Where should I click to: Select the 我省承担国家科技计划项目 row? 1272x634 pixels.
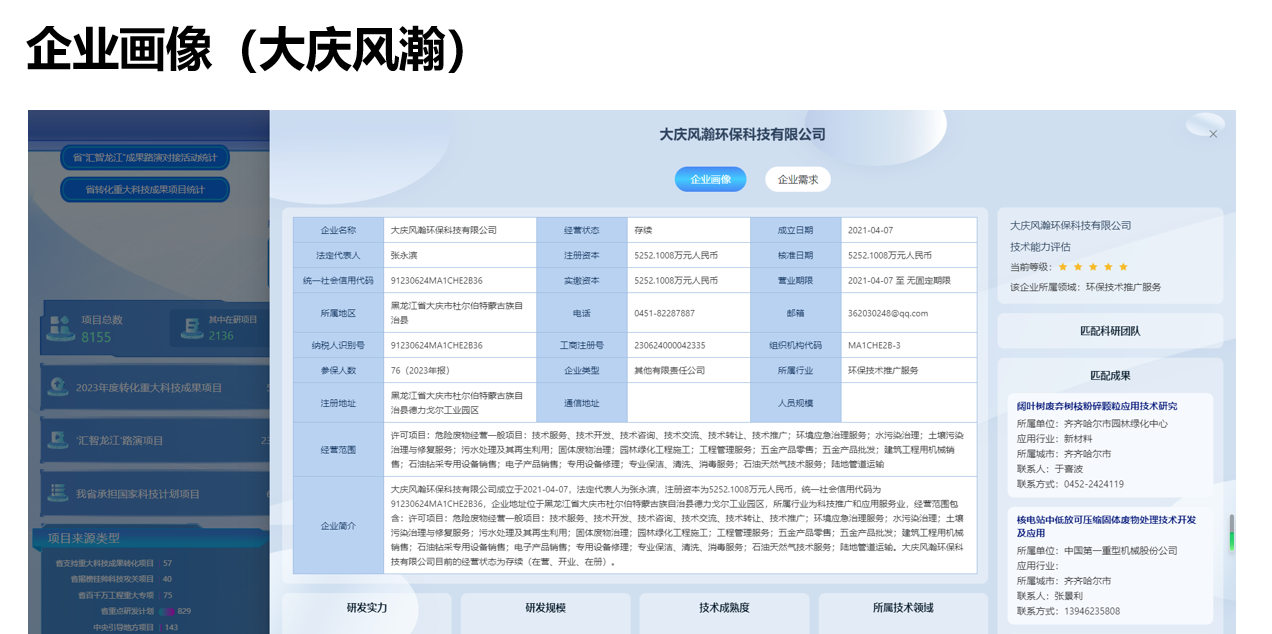pos(155,494)
